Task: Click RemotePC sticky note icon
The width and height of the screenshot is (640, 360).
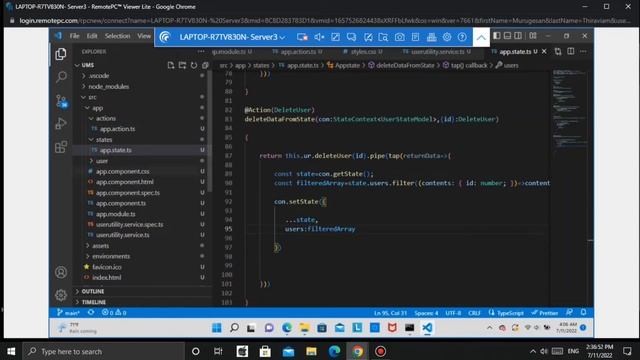Action: 368,37
